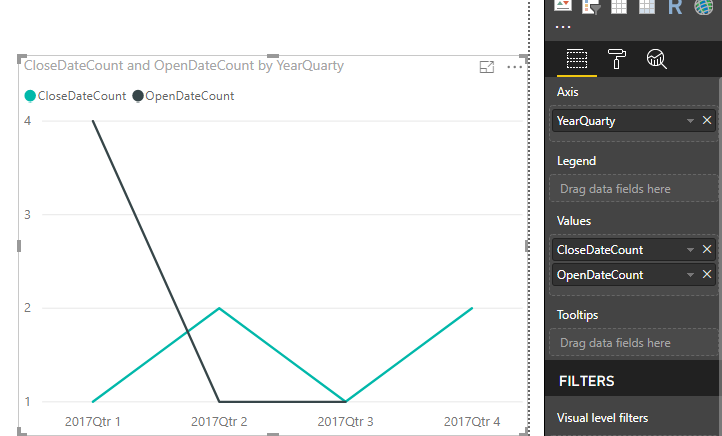Open Focus mode on the chart
The height and width of the screenshot is (436, 722).
487,67
